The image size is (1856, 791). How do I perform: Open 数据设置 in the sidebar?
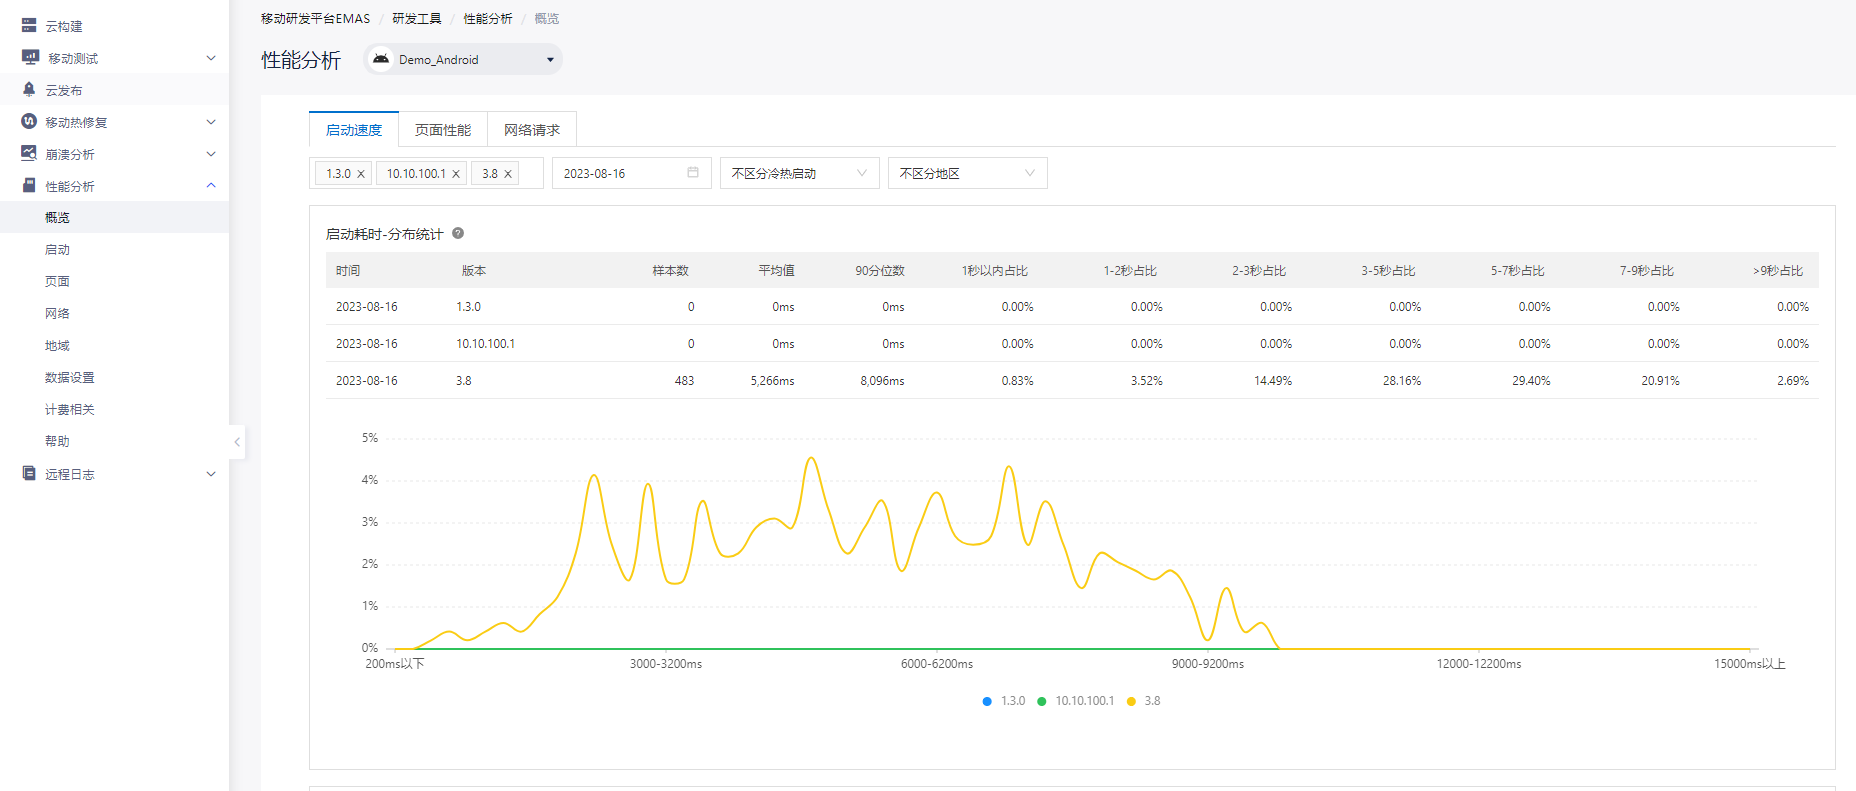tap(114, 377)
